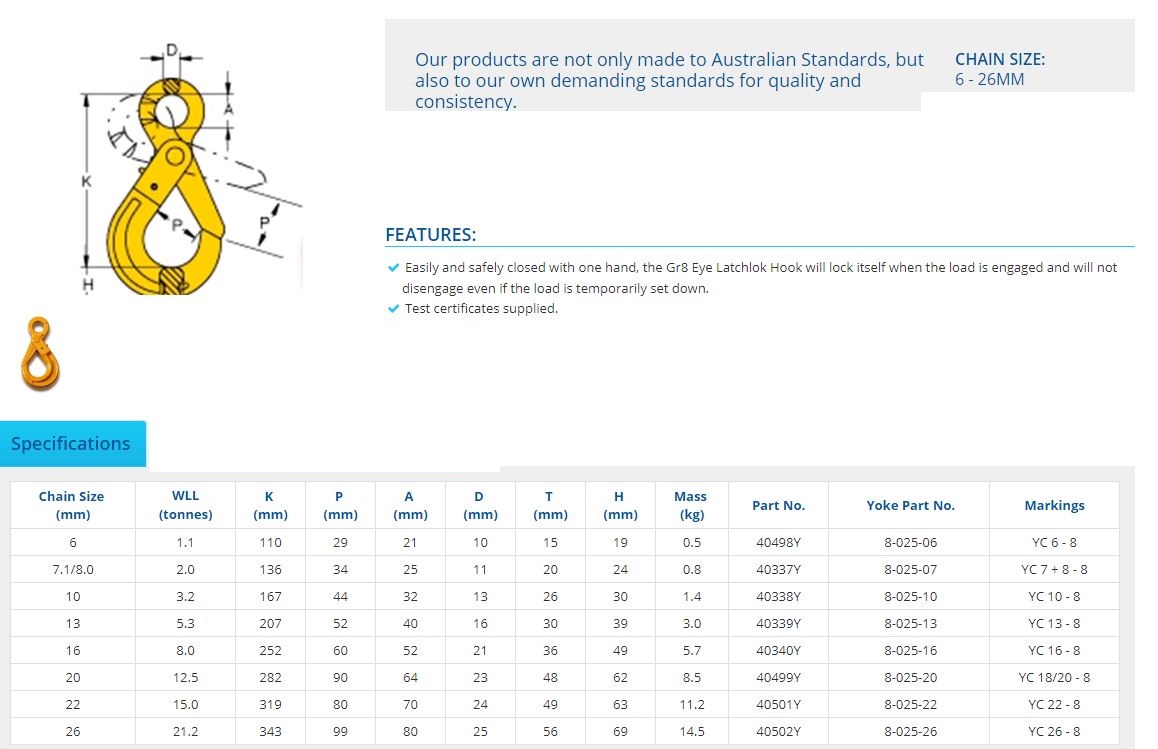This screenshot has width=1158, height=749.
Task: Click the FEATURES: heading
Action: point(431,235)
